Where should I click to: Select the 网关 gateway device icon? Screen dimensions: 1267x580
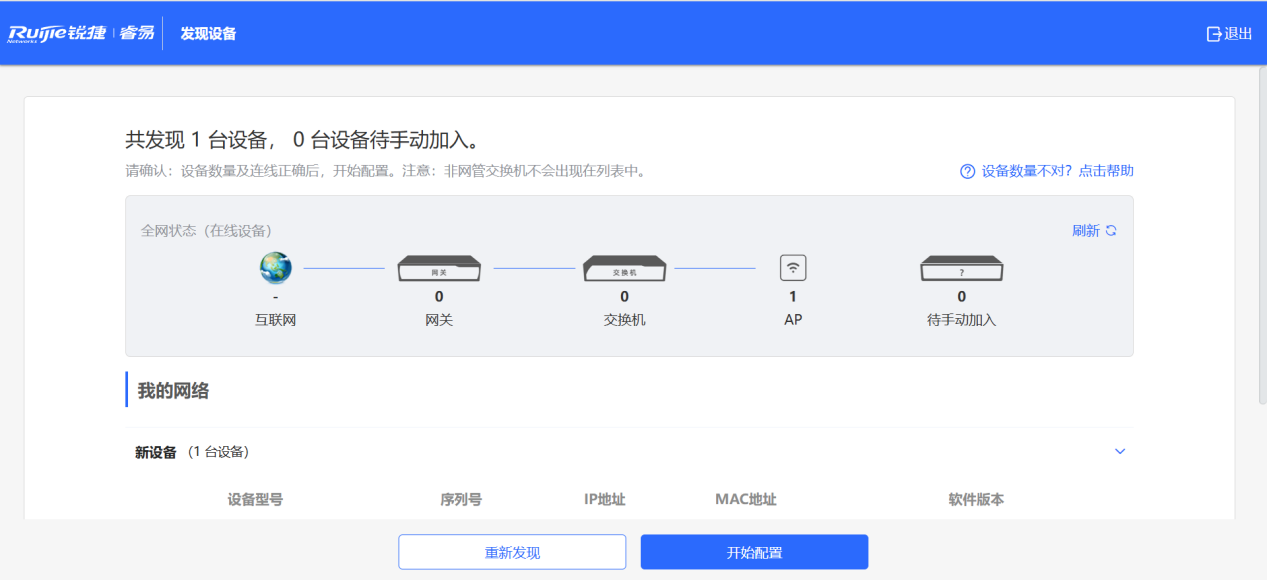click(439, 267)
